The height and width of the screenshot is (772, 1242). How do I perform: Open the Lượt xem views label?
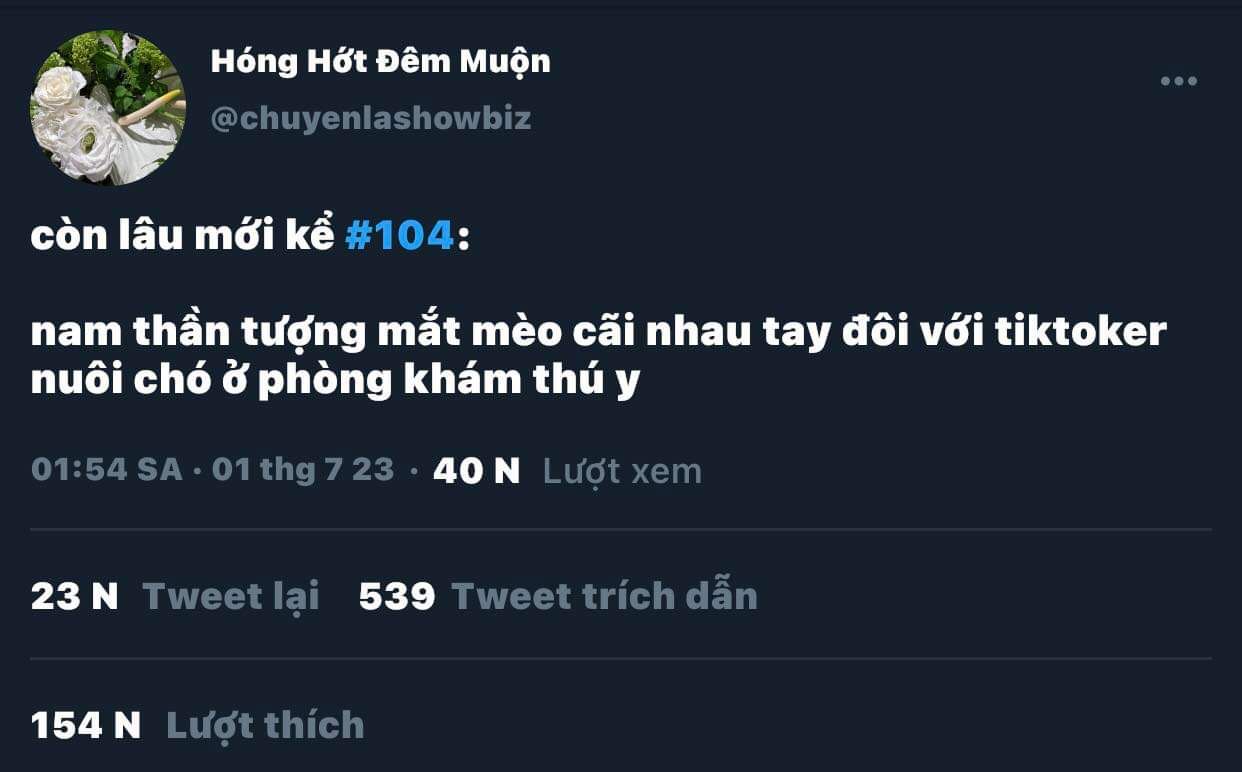tap(622, 471)
